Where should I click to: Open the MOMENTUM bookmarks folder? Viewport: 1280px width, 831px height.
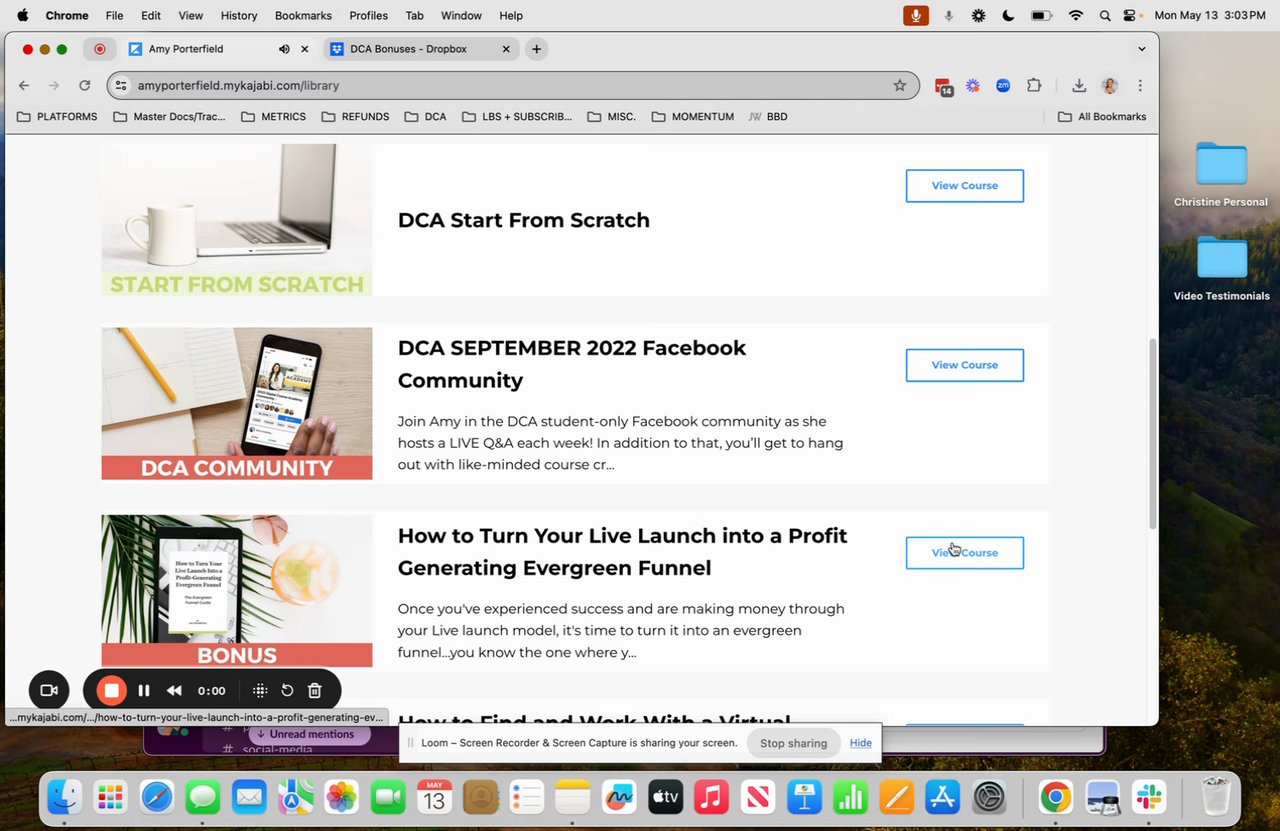click(x=693, y=117)
